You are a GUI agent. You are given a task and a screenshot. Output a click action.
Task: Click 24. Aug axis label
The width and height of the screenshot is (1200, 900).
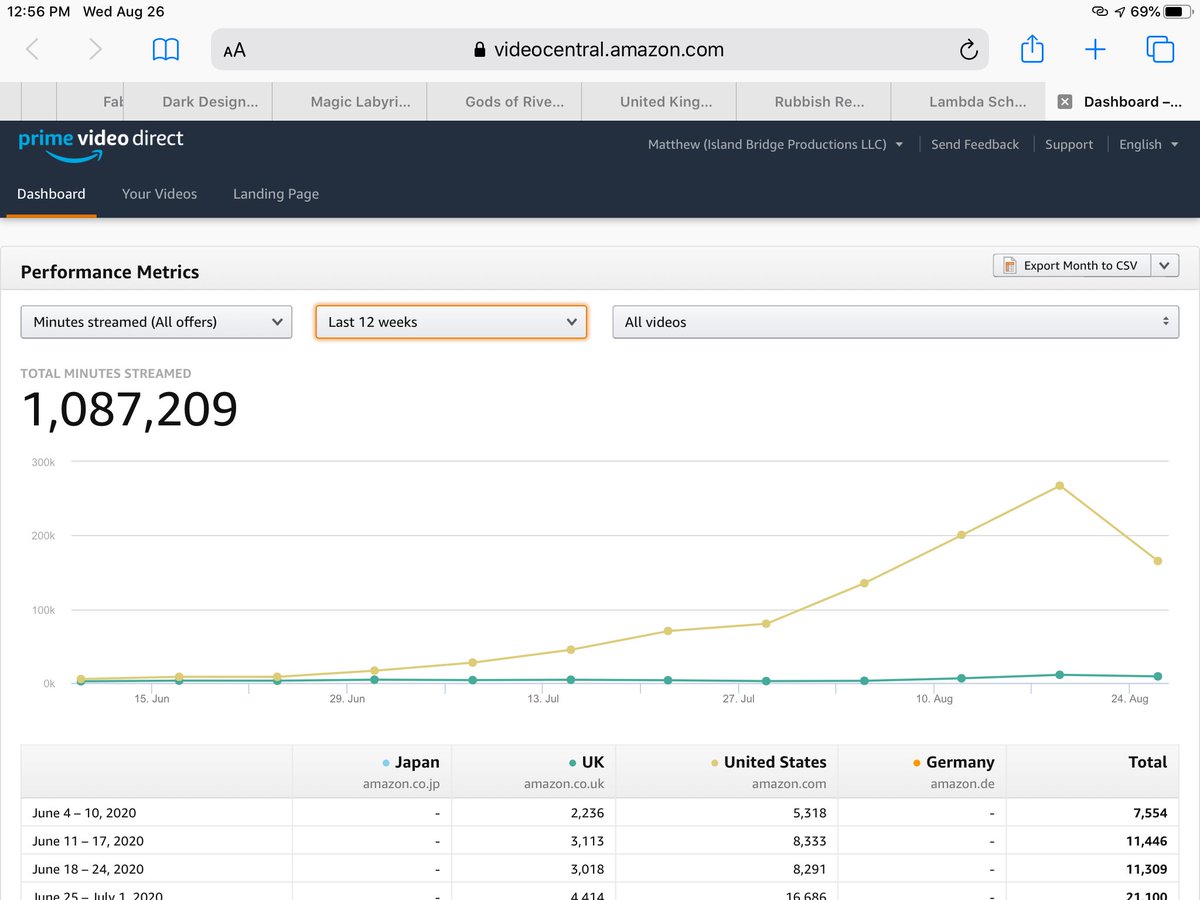tap(1130, 699)
